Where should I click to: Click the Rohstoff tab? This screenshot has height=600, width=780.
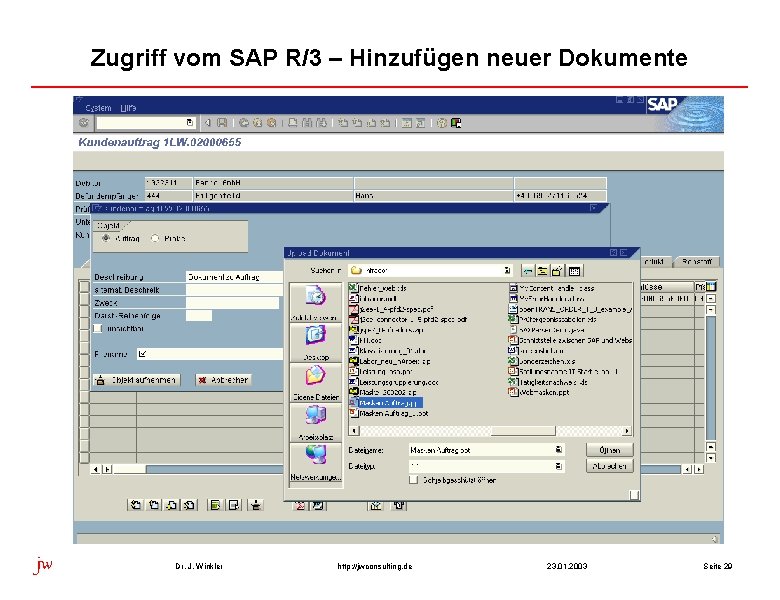[x=696, y=262]
